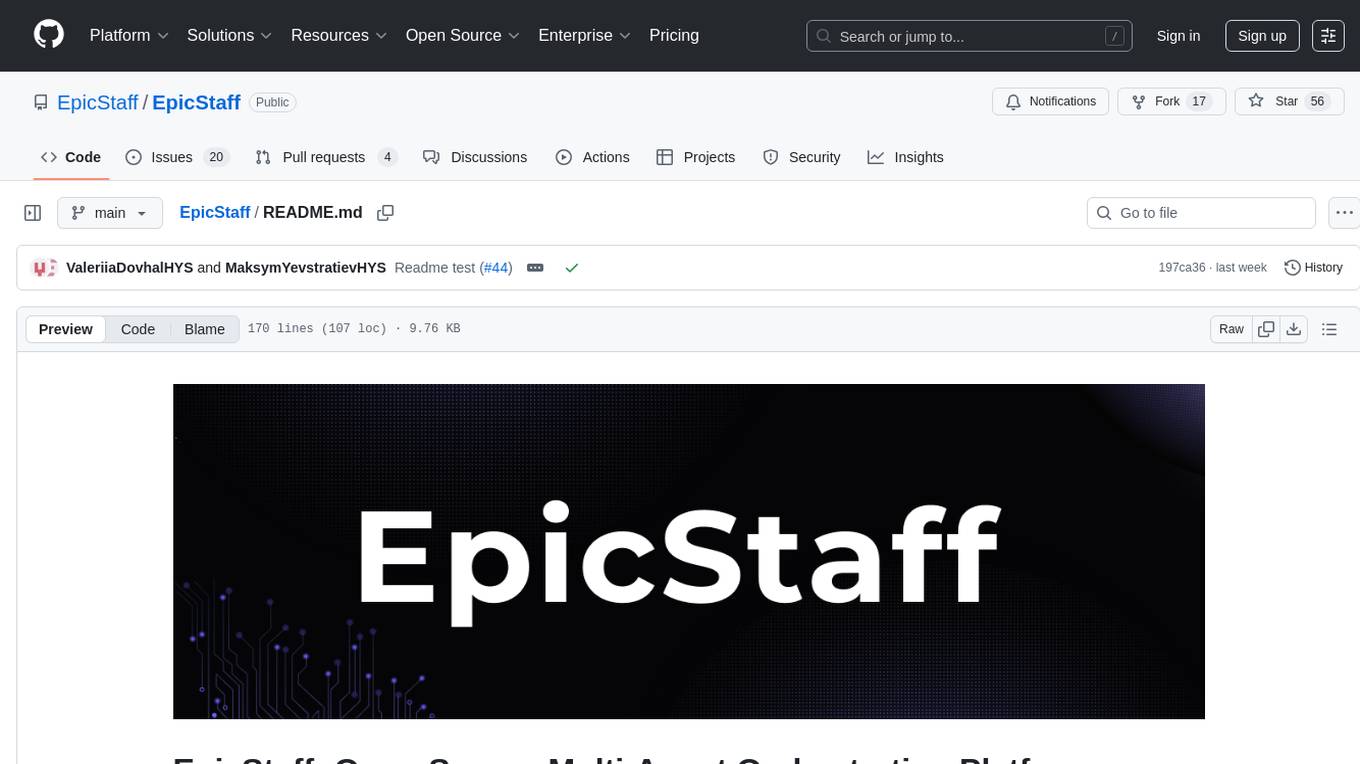The image size is (1360, 764).
Task: Open the Projects tab
Action: [696, 157]
